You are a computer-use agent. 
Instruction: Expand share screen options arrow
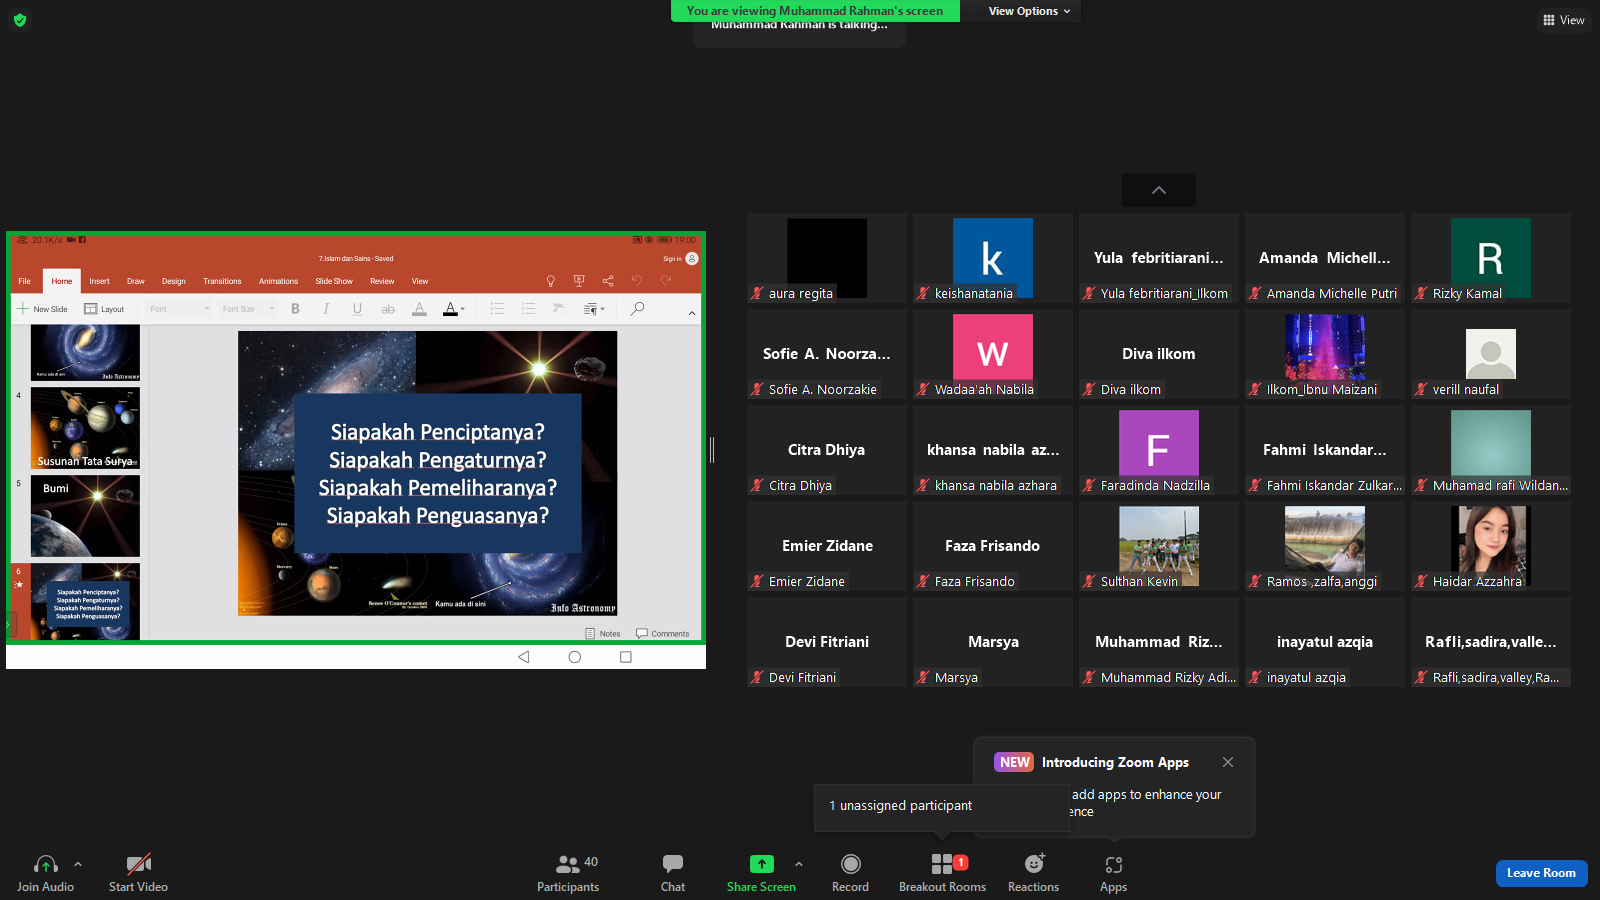[798, 864]
